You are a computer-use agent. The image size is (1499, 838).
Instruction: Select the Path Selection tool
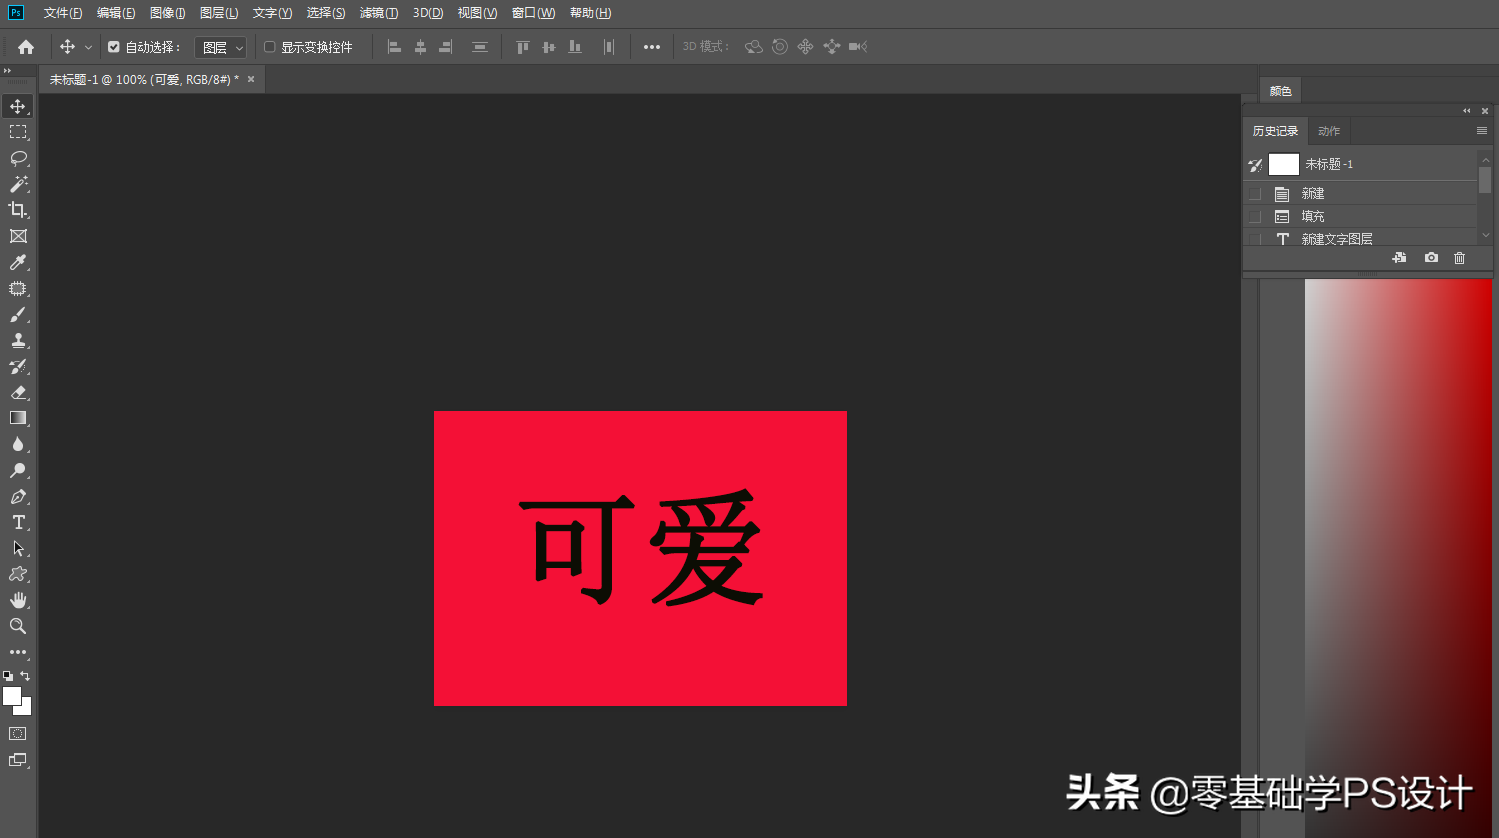coord(18,548)
